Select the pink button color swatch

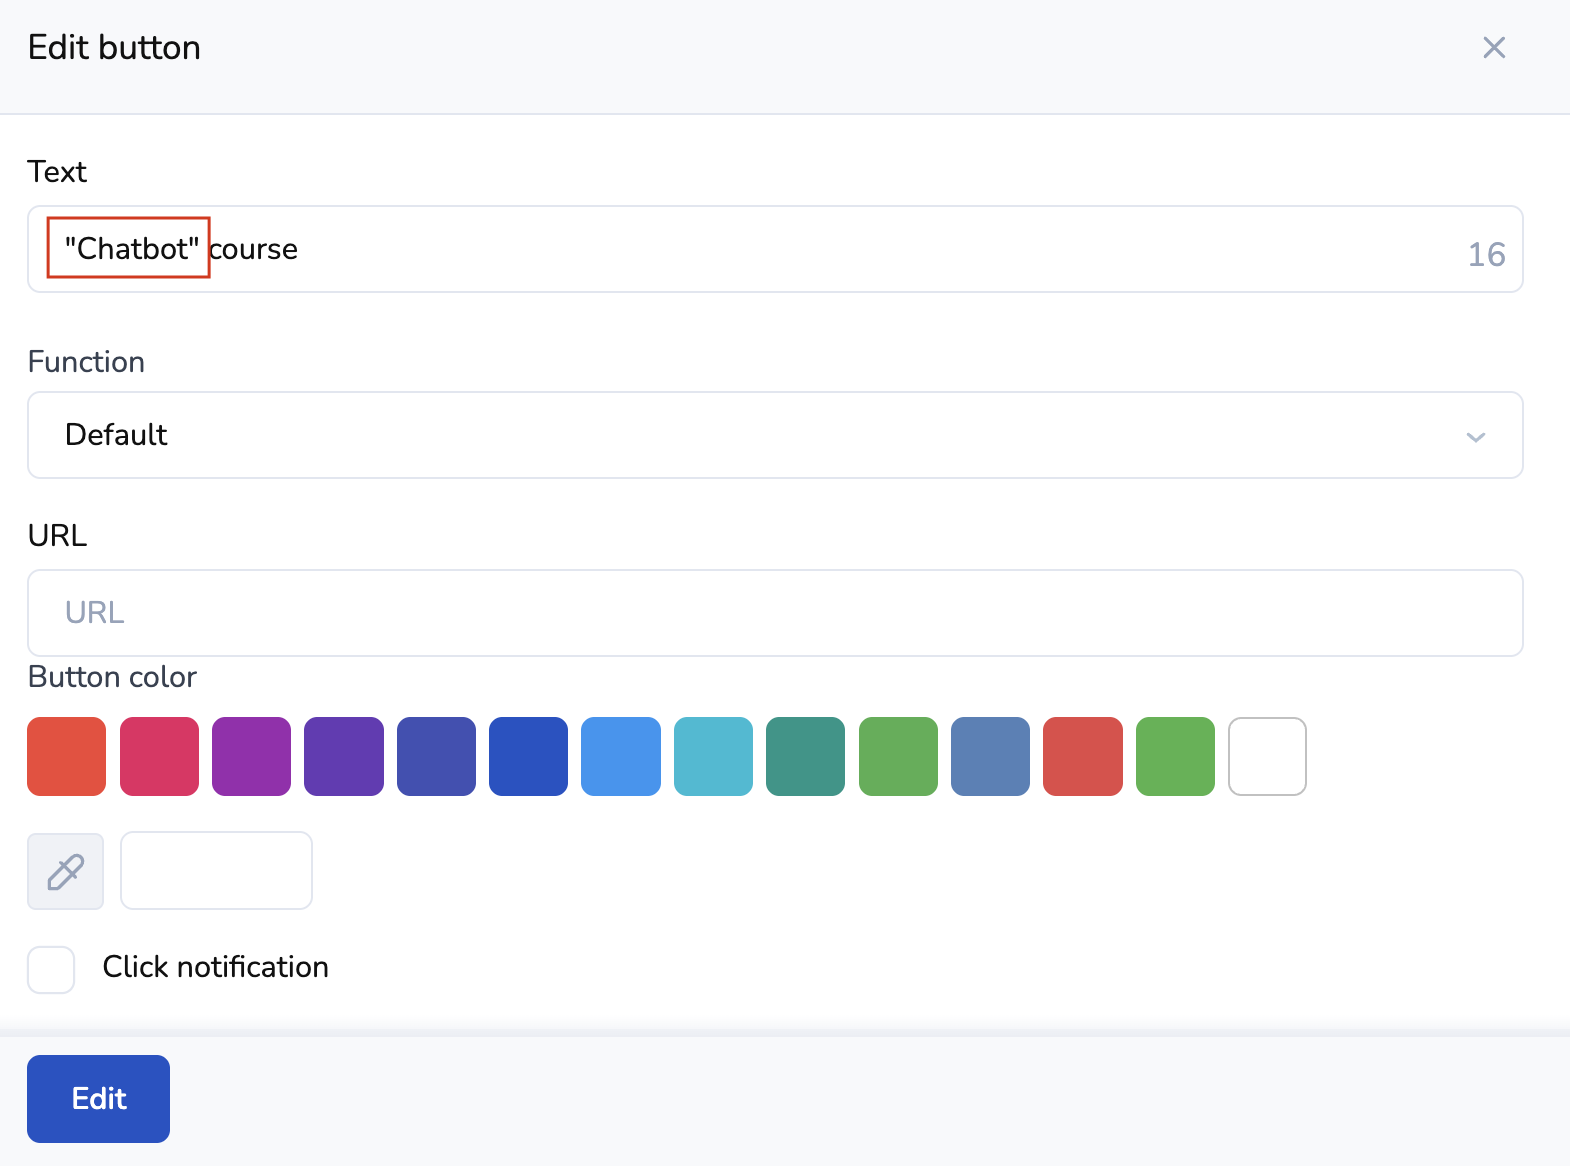click(x=159, y=756)
